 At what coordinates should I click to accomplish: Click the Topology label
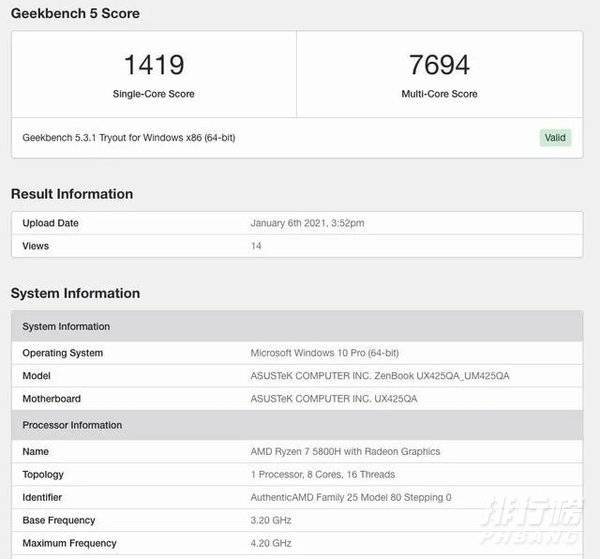43,474
